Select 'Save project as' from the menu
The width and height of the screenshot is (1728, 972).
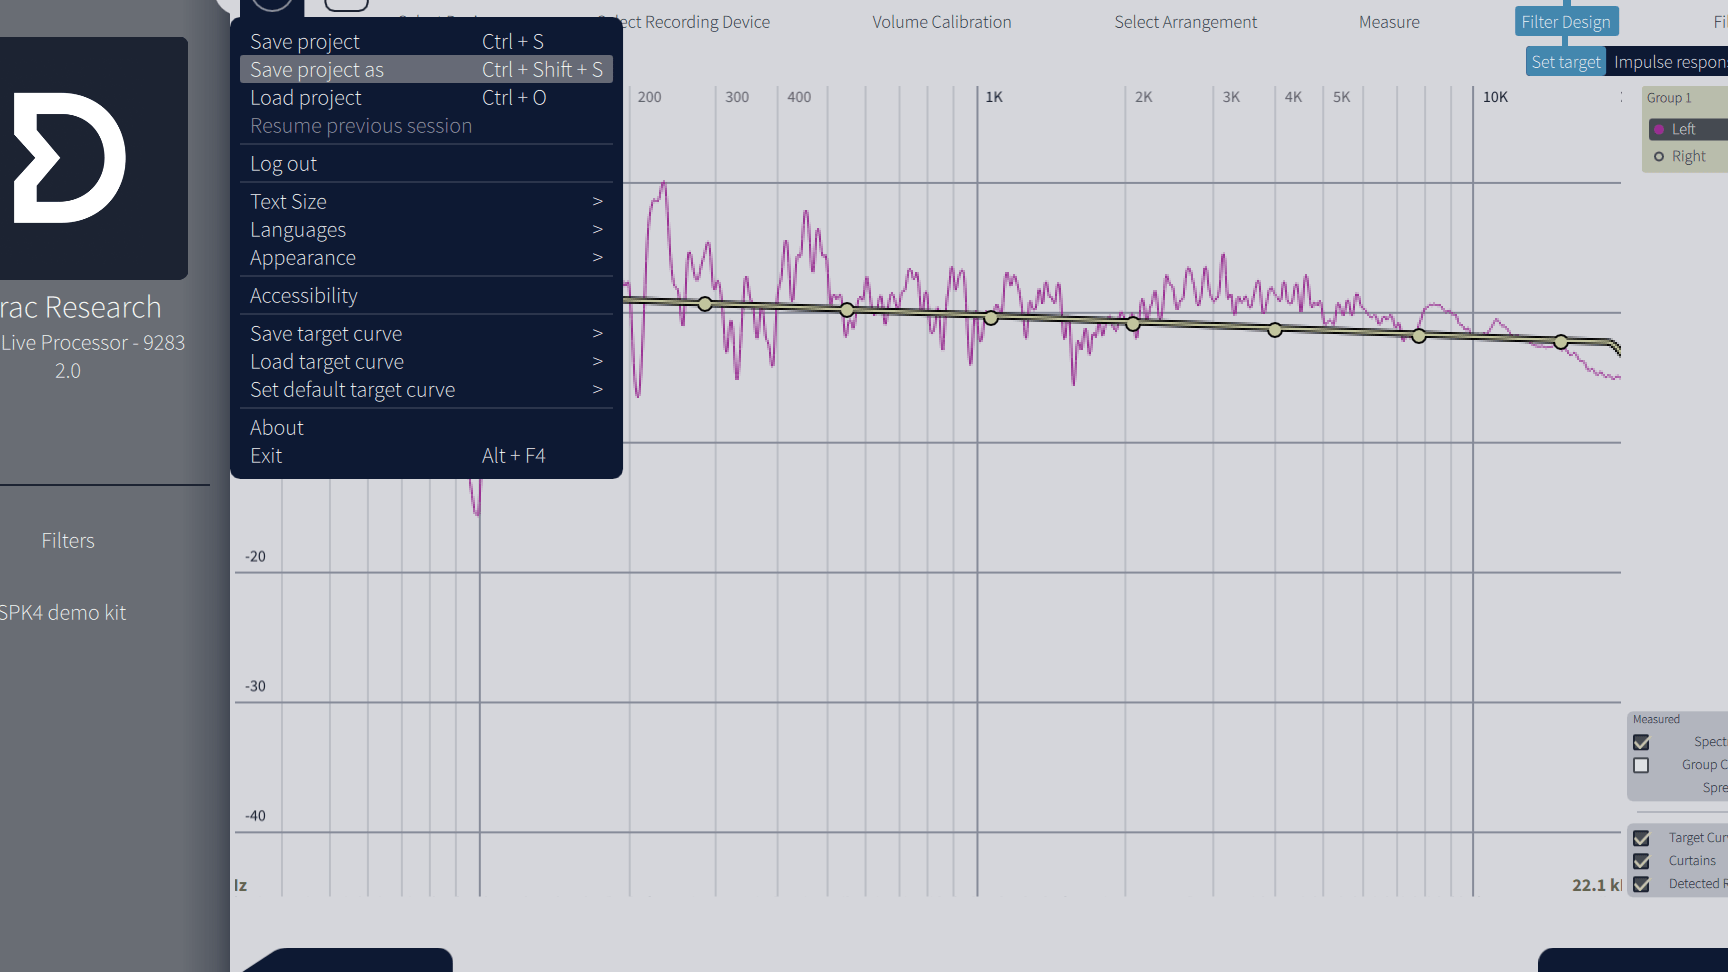click(316, 69)
